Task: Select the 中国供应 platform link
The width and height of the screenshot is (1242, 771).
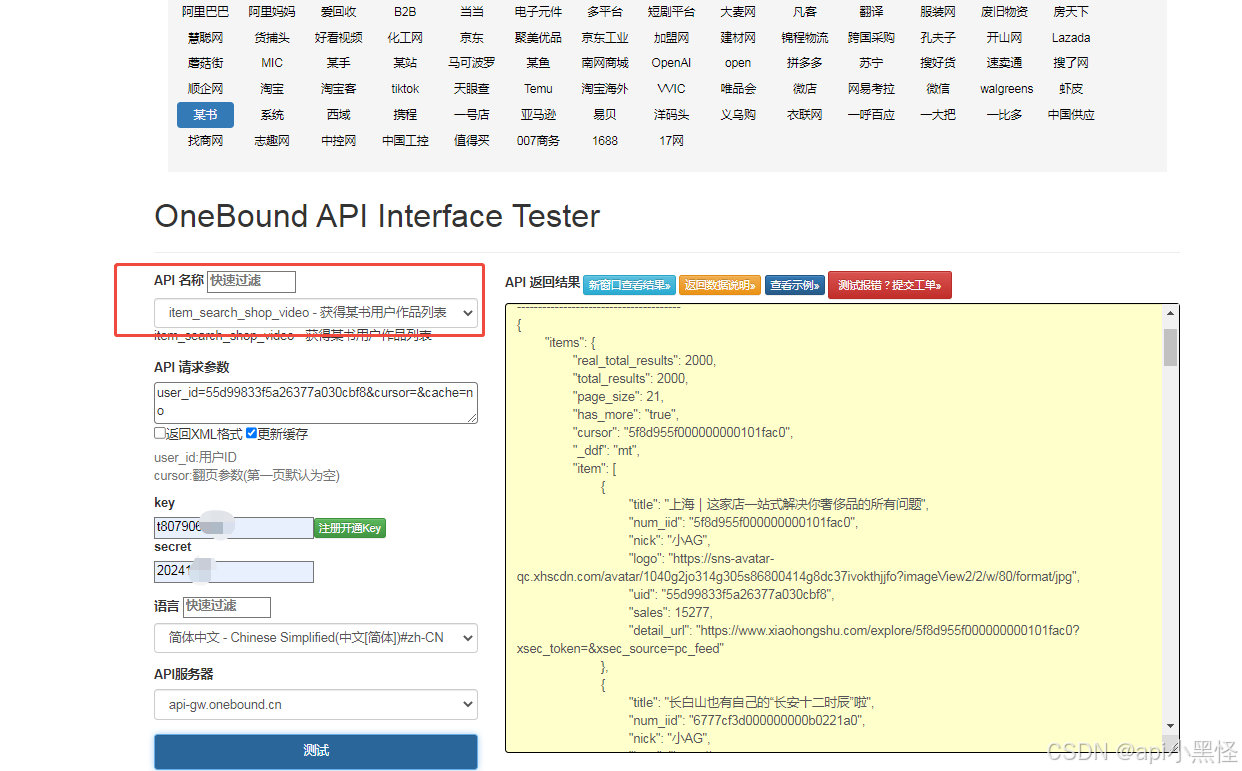Action: 1071,115
